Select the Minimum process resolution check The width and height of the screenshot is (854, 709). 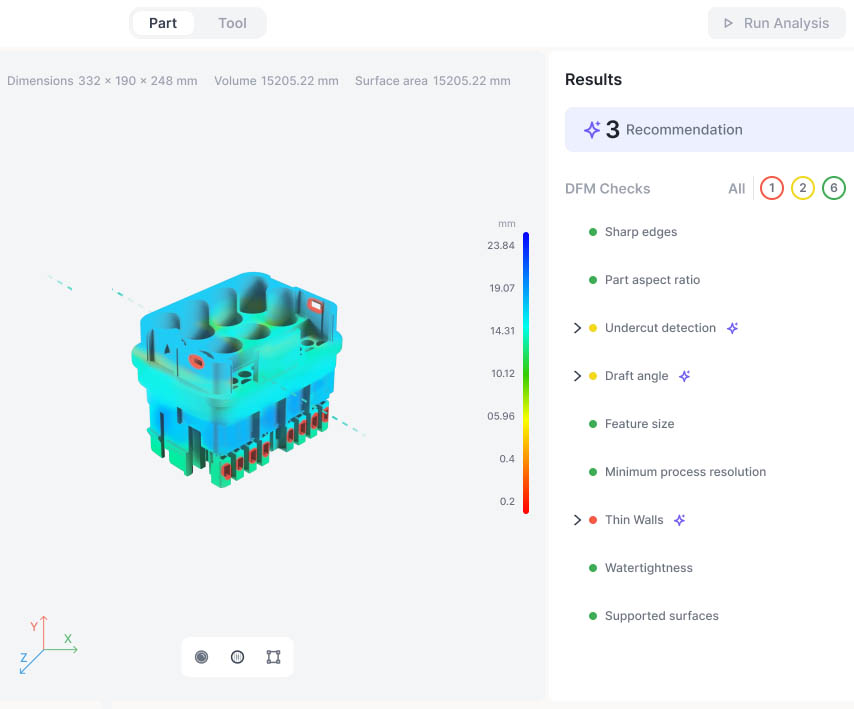click(x=685, y=472)
